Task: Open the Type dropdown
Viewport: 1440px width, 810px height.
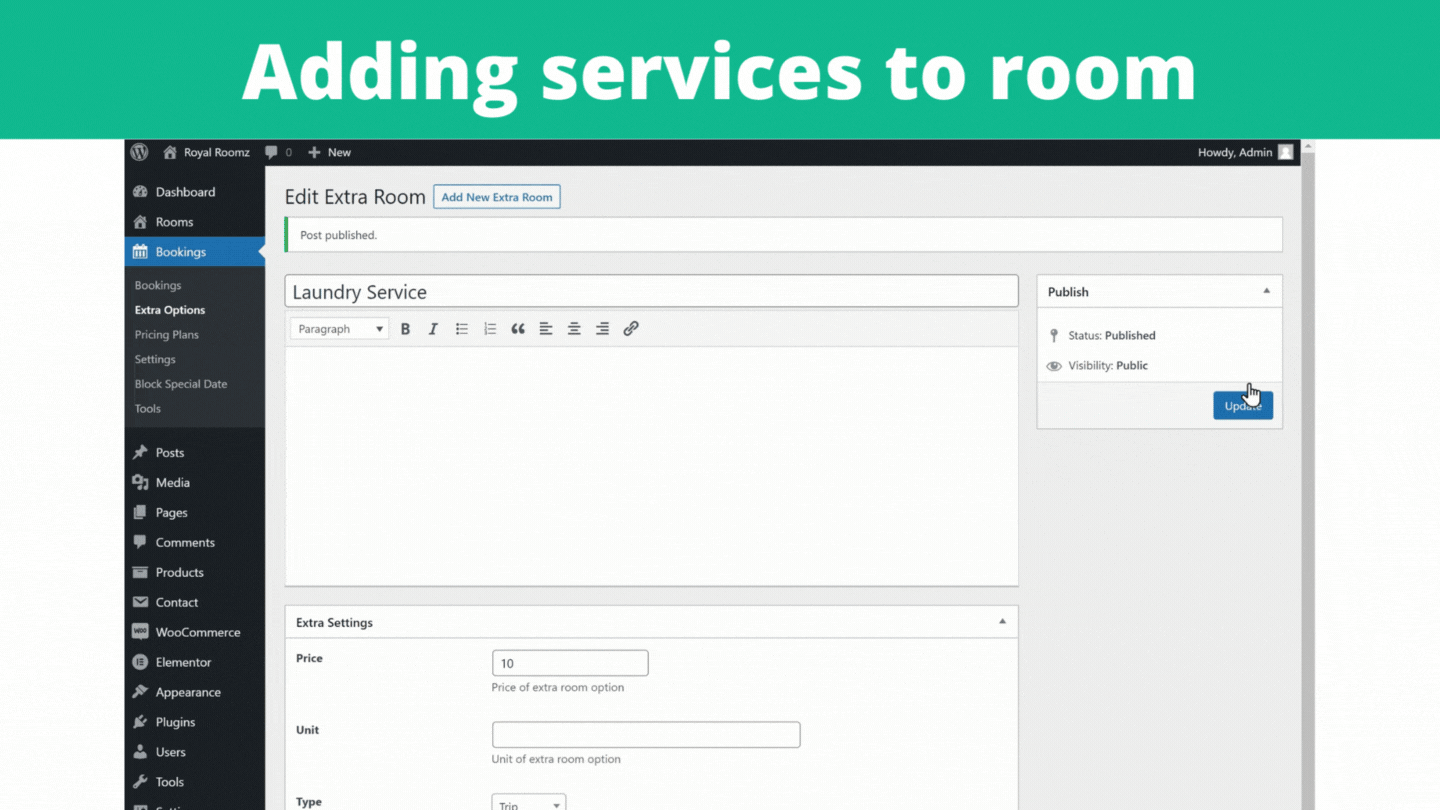Action: (x=529, y=802)
